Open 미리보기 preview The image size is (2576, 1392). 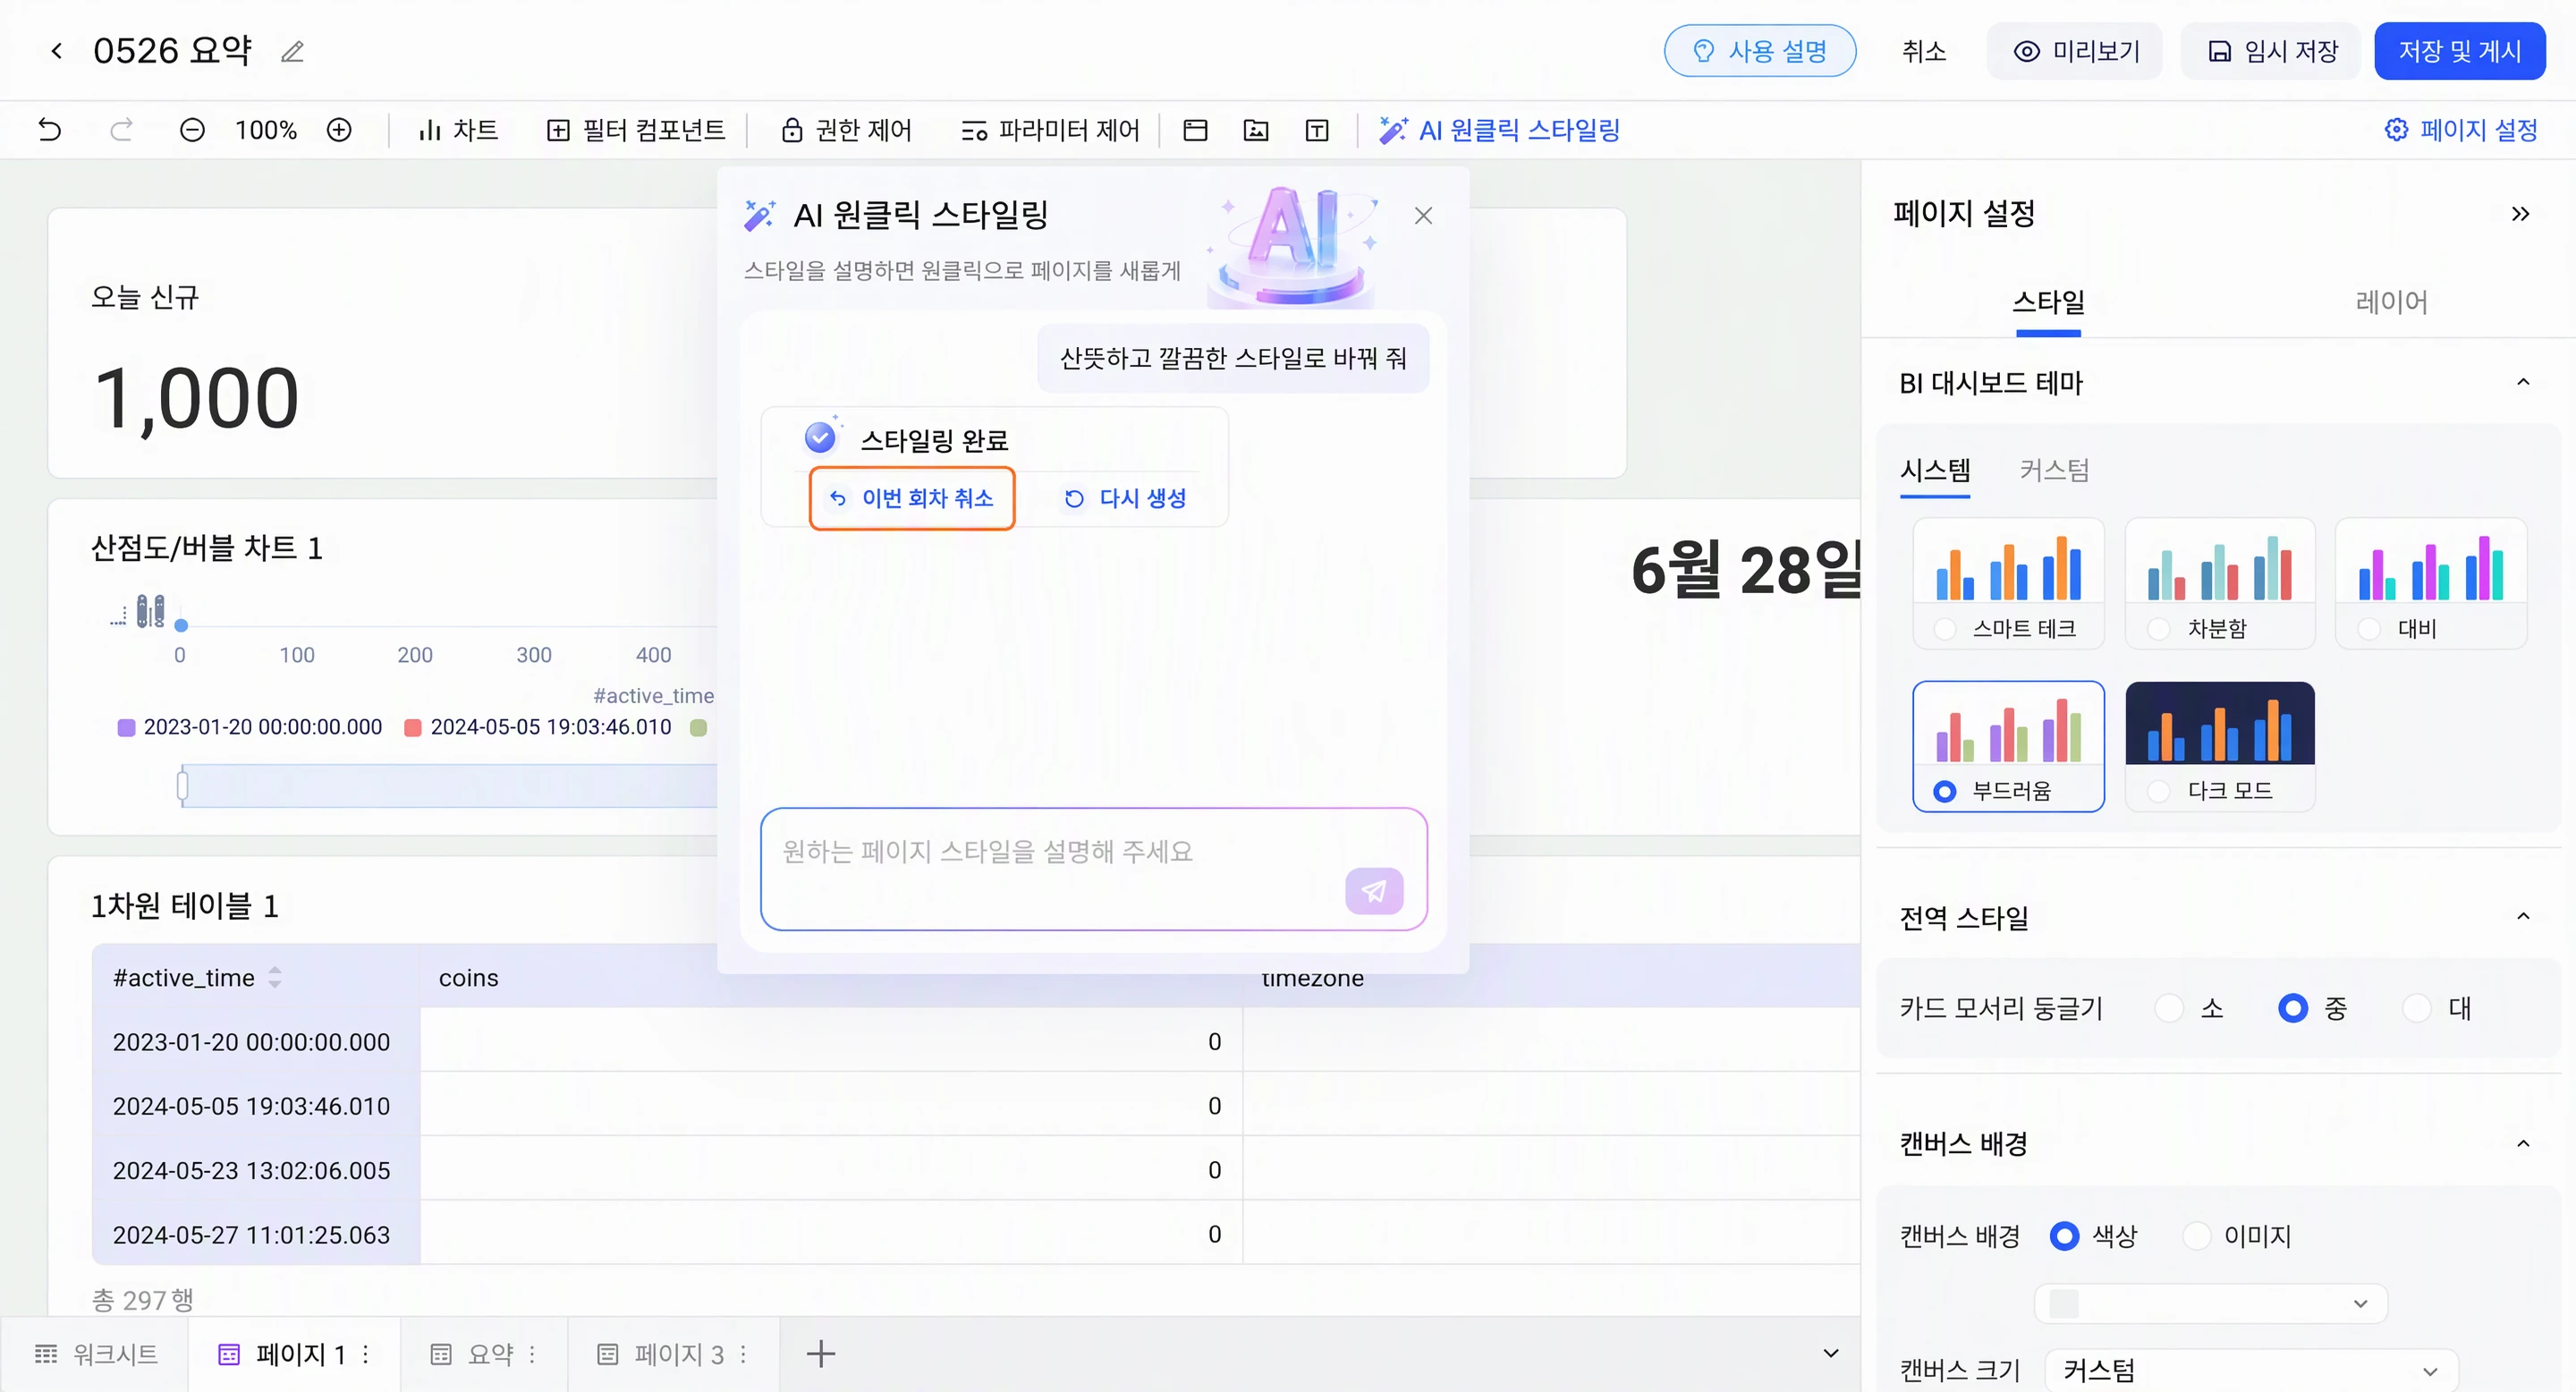(2075, 51)
